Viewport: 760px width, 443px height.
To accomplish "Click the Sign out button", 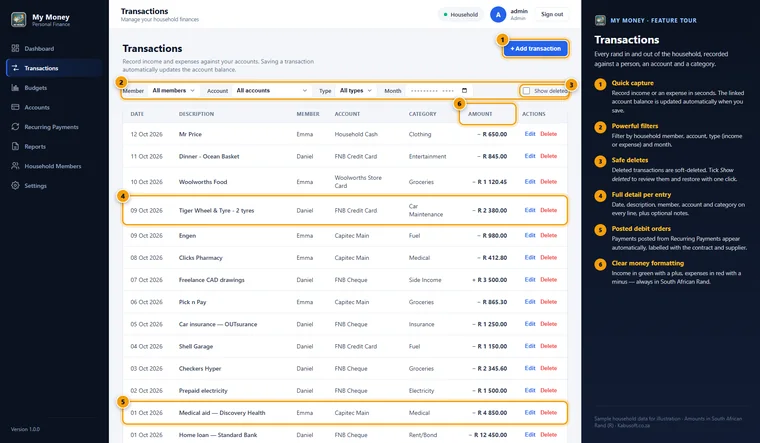I will point(552,15).
